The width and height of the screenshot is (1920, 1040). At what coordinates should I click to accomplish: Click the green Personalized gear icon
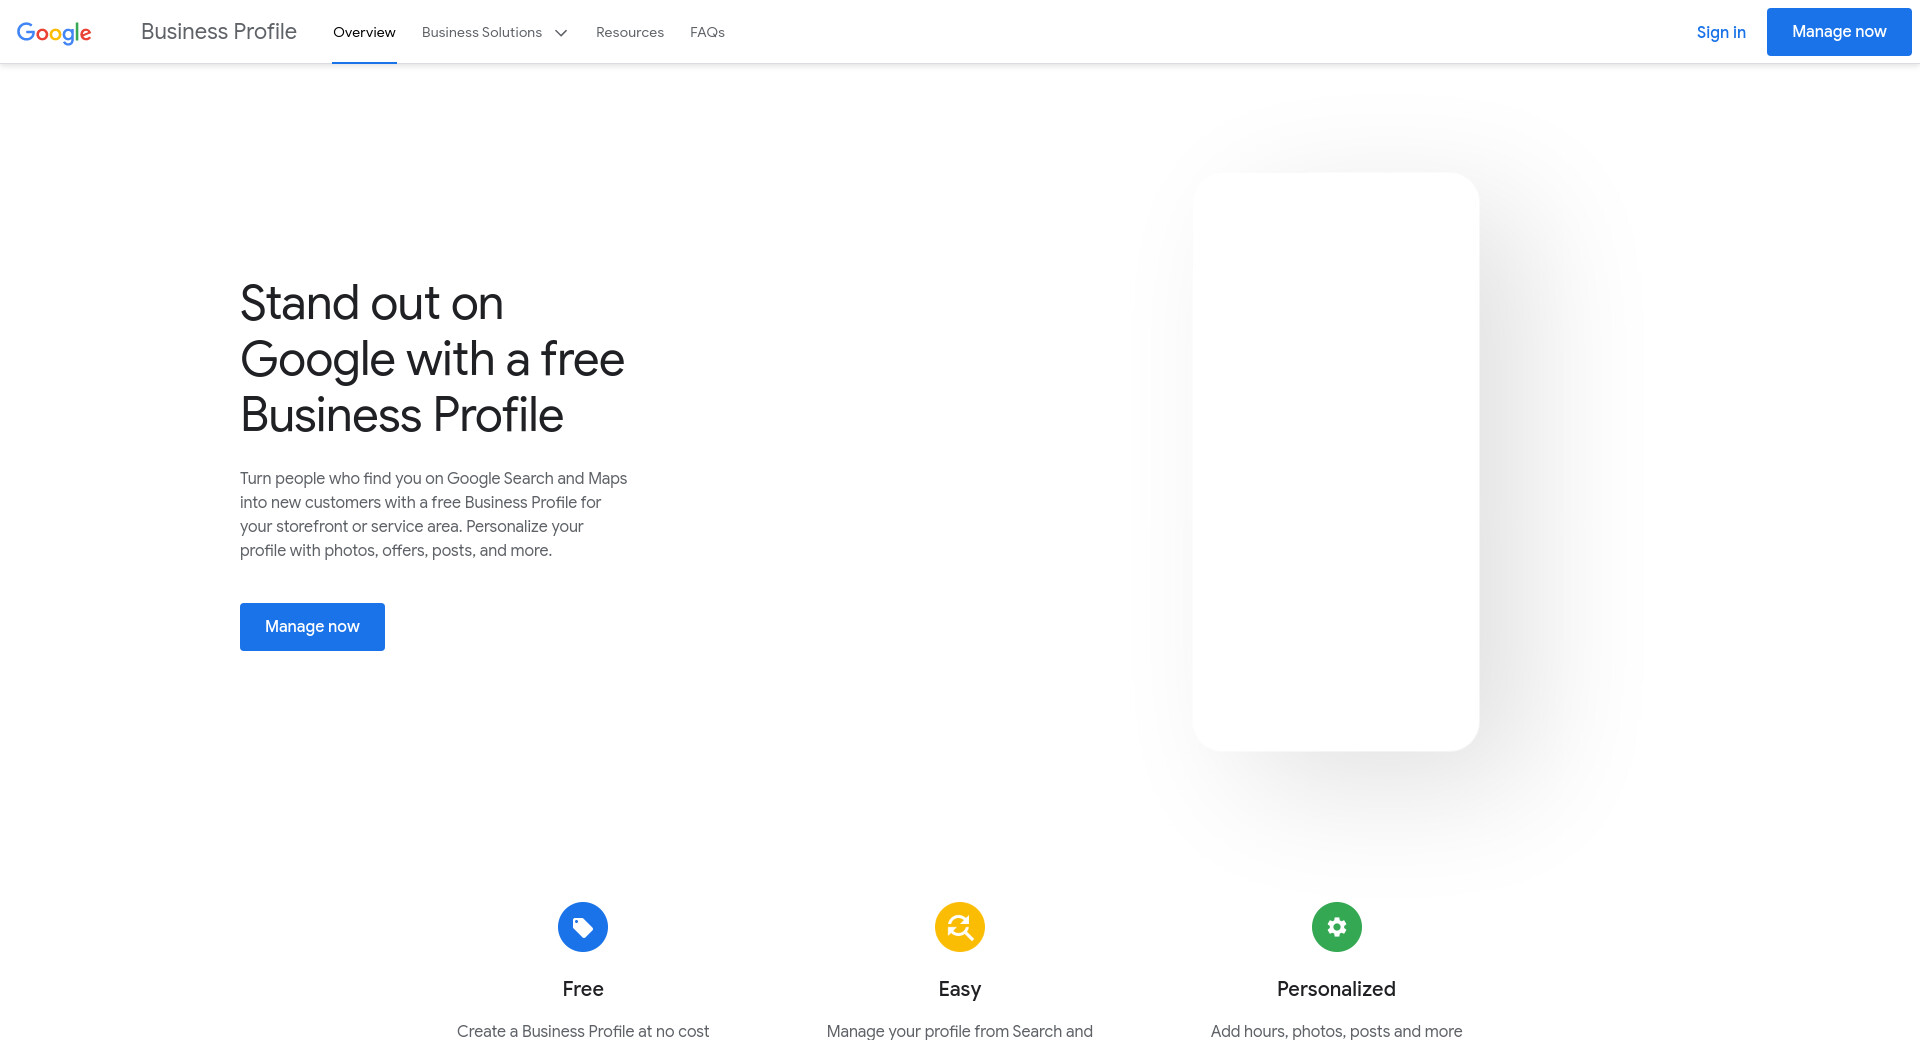coord(1337,927)
